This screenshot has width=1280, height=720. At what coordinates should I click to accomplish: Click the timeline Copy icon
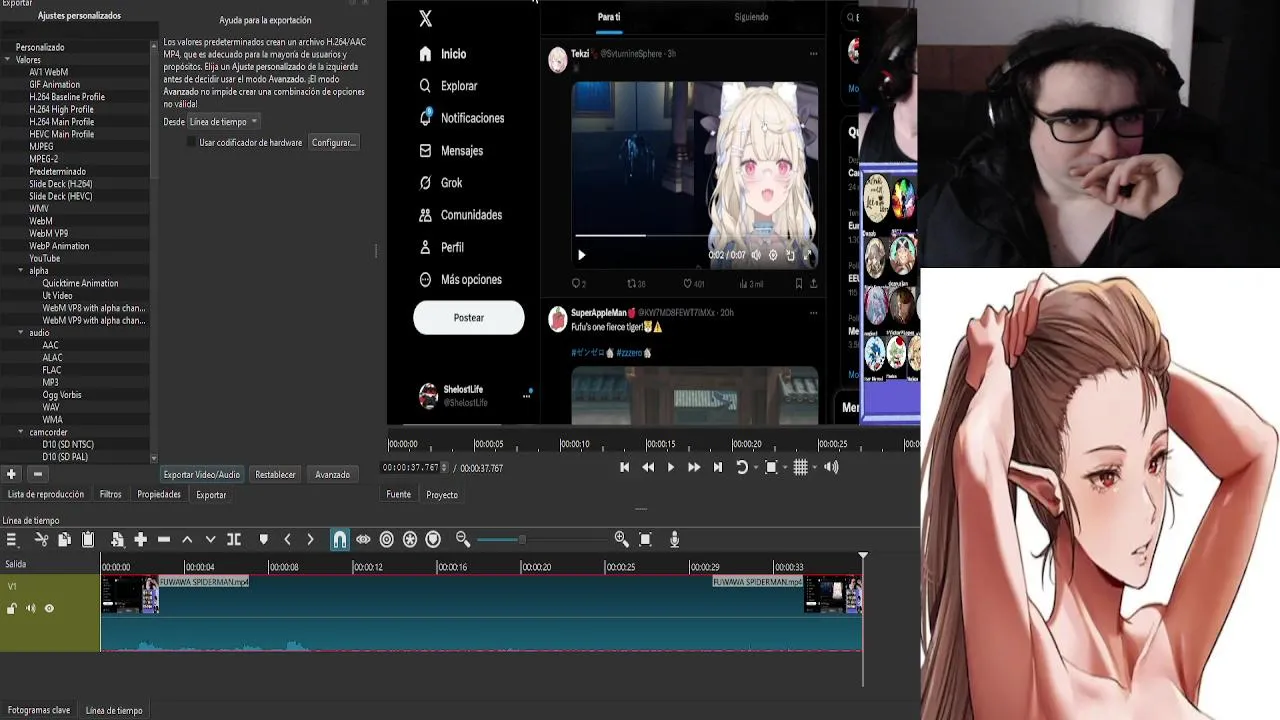click(64, 539)
